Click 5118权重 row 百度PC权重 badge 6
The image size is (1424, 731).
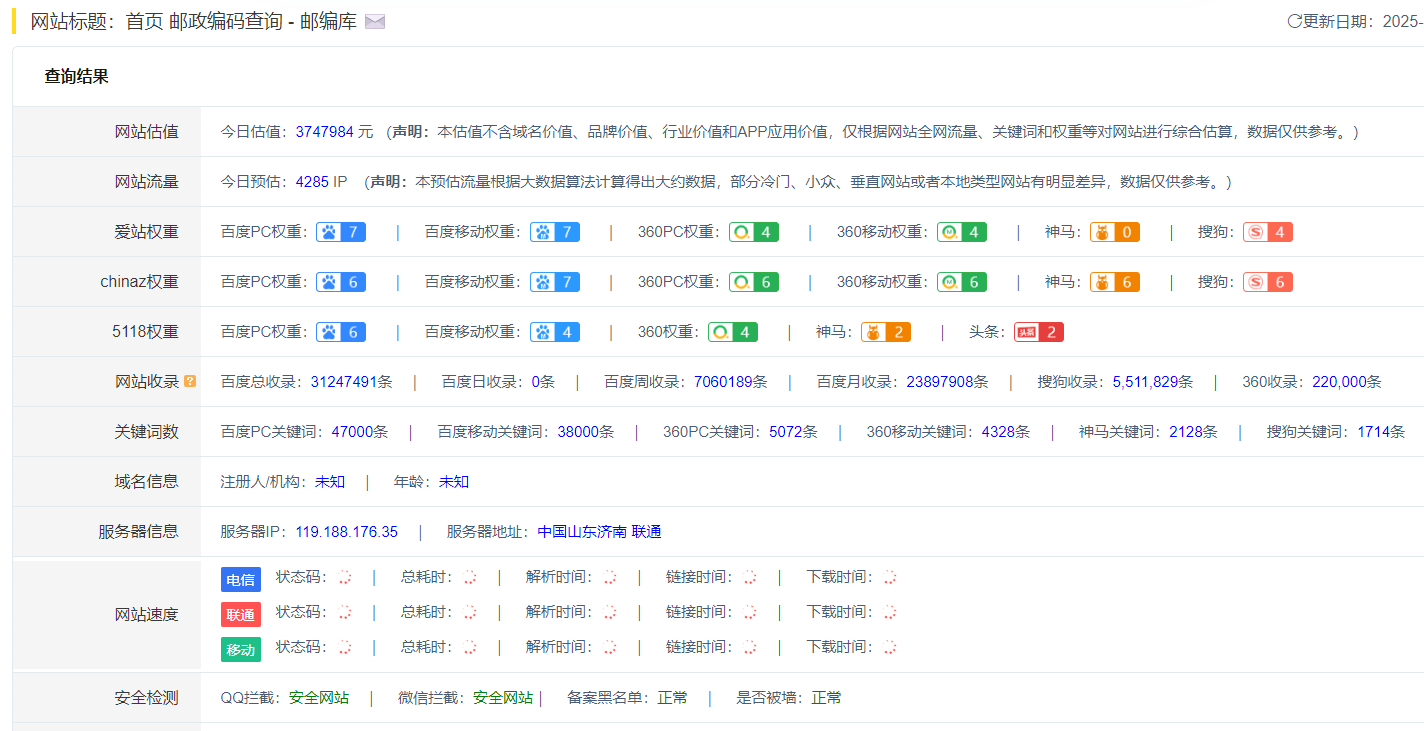[341, 332]
